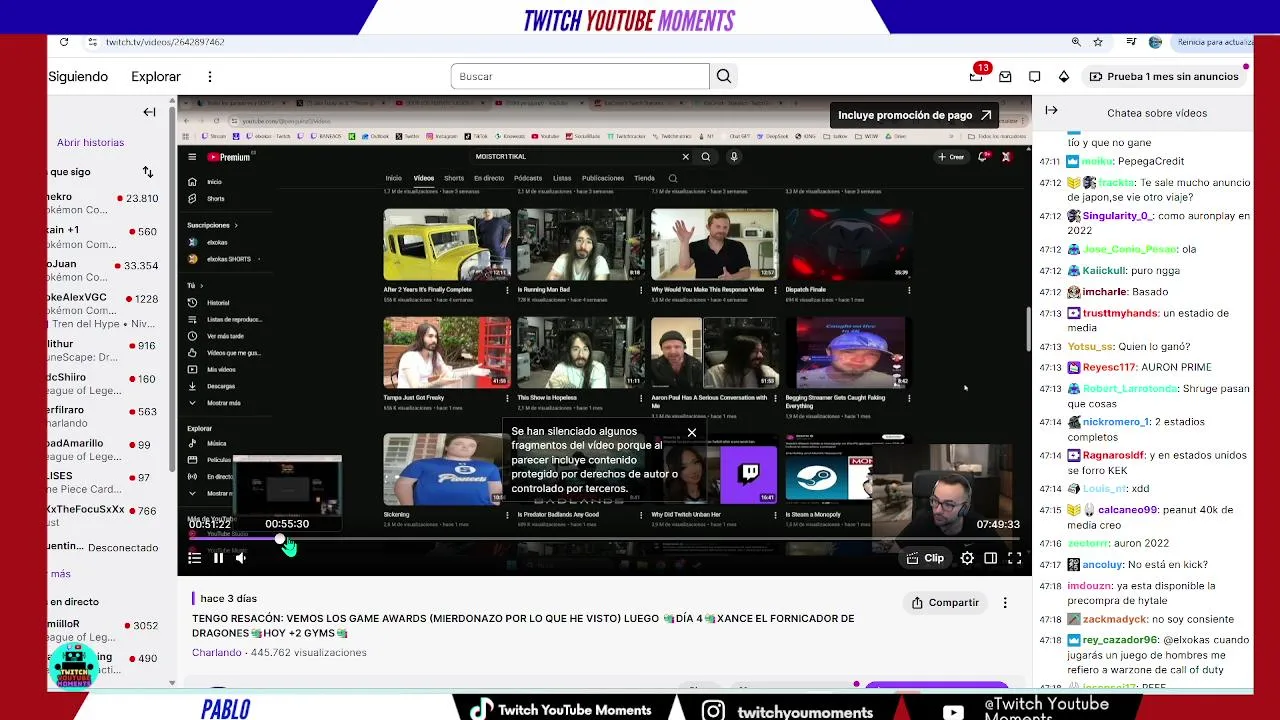Select the YouTube channel Inicio tab
Image resolution: width=1280 pixels, height=720 pixels.
click(394, 178)
